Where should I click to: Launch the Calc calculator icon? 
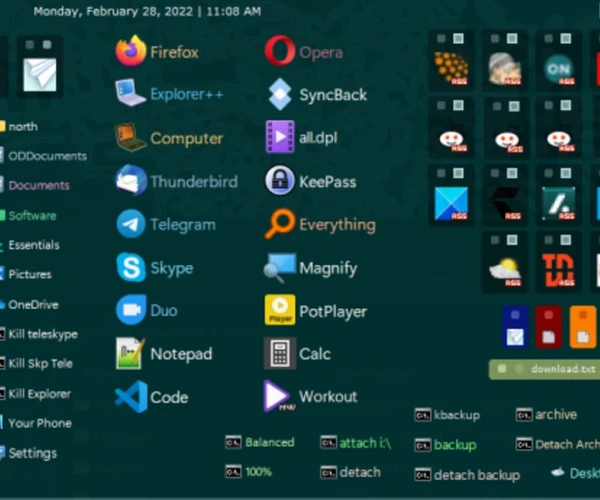280,353
